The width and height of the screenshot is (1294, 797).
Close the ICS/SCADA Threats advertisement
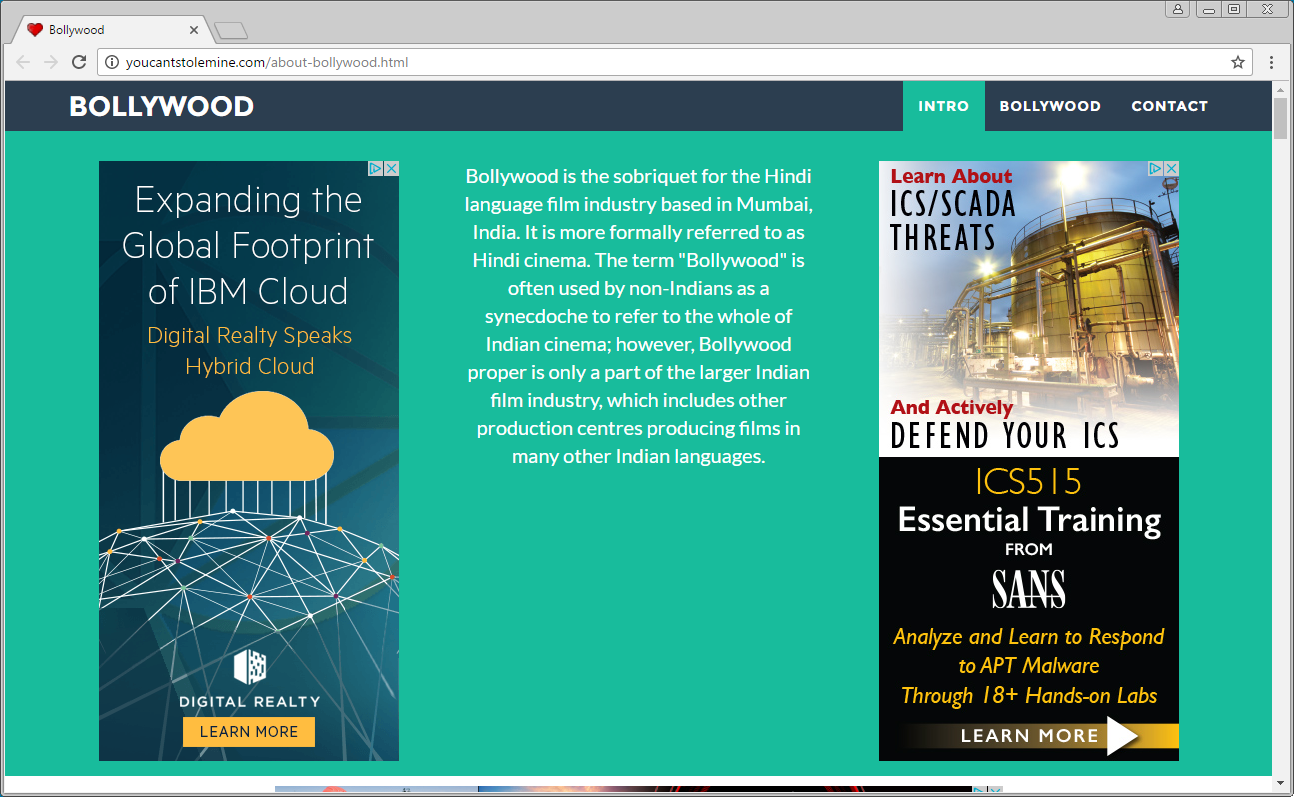[1171, 168]
